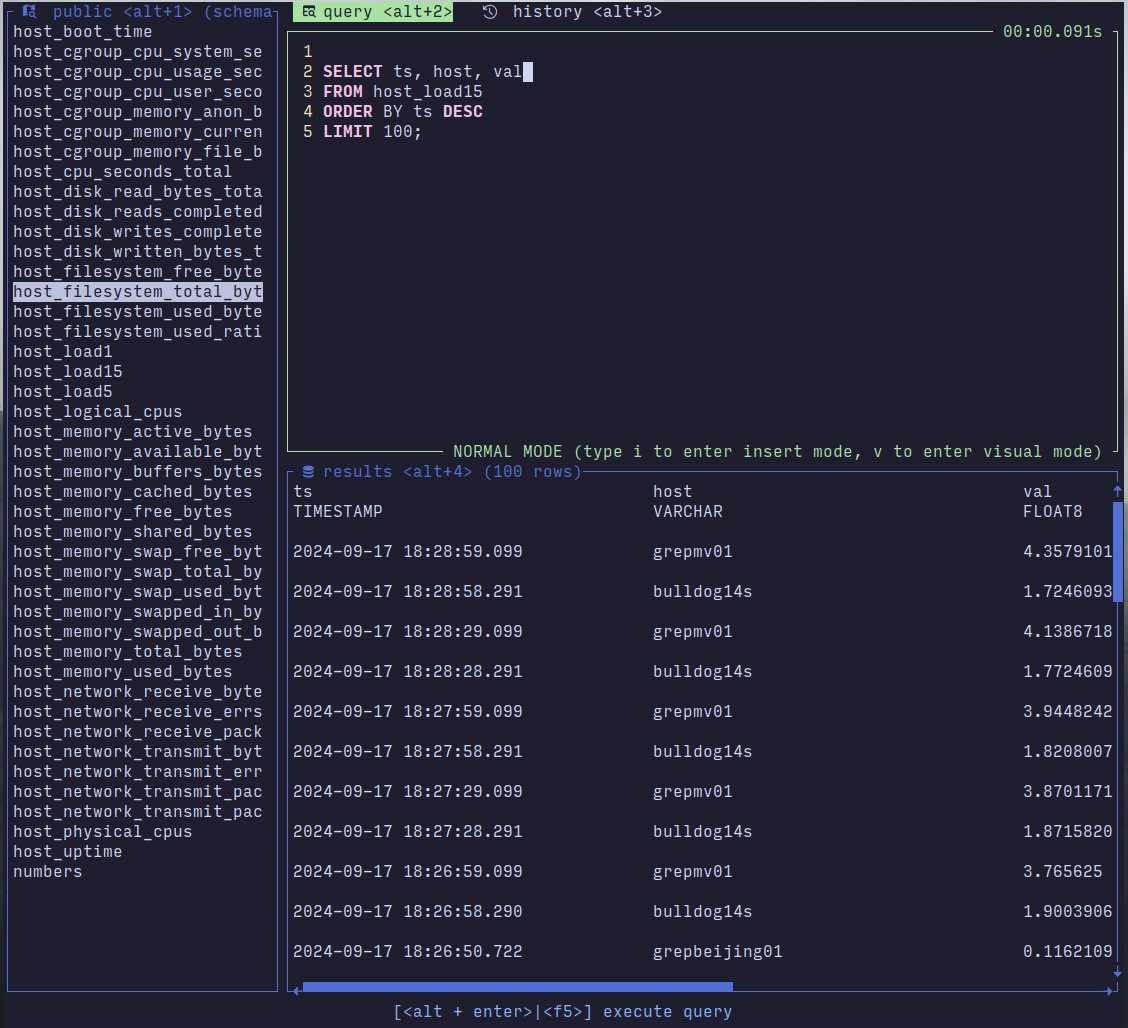
Task: Select table host_memory_total_bytes
Action: pyautogui.click(x=127, y=652)
